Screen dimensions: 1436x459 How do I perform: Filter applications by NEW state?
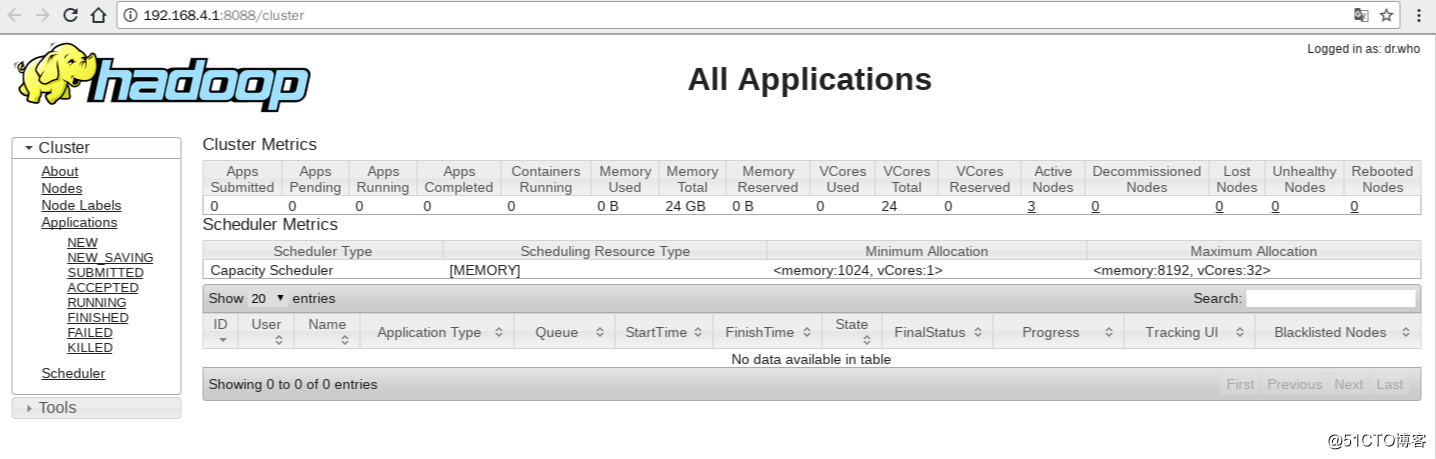(83, 242)
